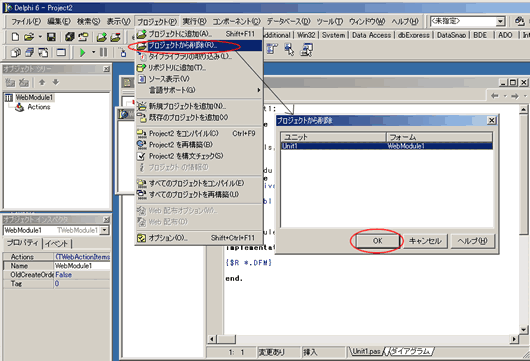The height and width of the screenshot is (361, 530).
Task: Open the 表示(V) menu
Action: pos(118,22)
